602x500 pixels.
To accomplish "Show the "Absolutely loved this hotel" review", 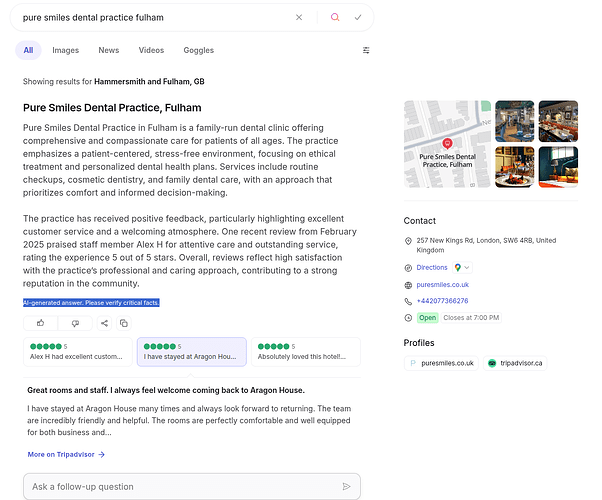I will (305, 352).
